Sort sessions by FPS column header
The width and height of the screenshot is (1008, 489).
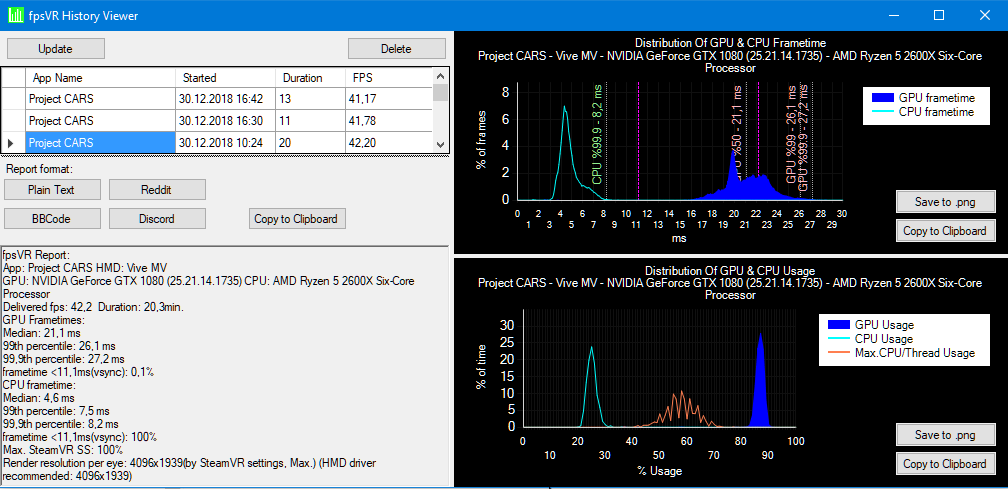(390, 78)
